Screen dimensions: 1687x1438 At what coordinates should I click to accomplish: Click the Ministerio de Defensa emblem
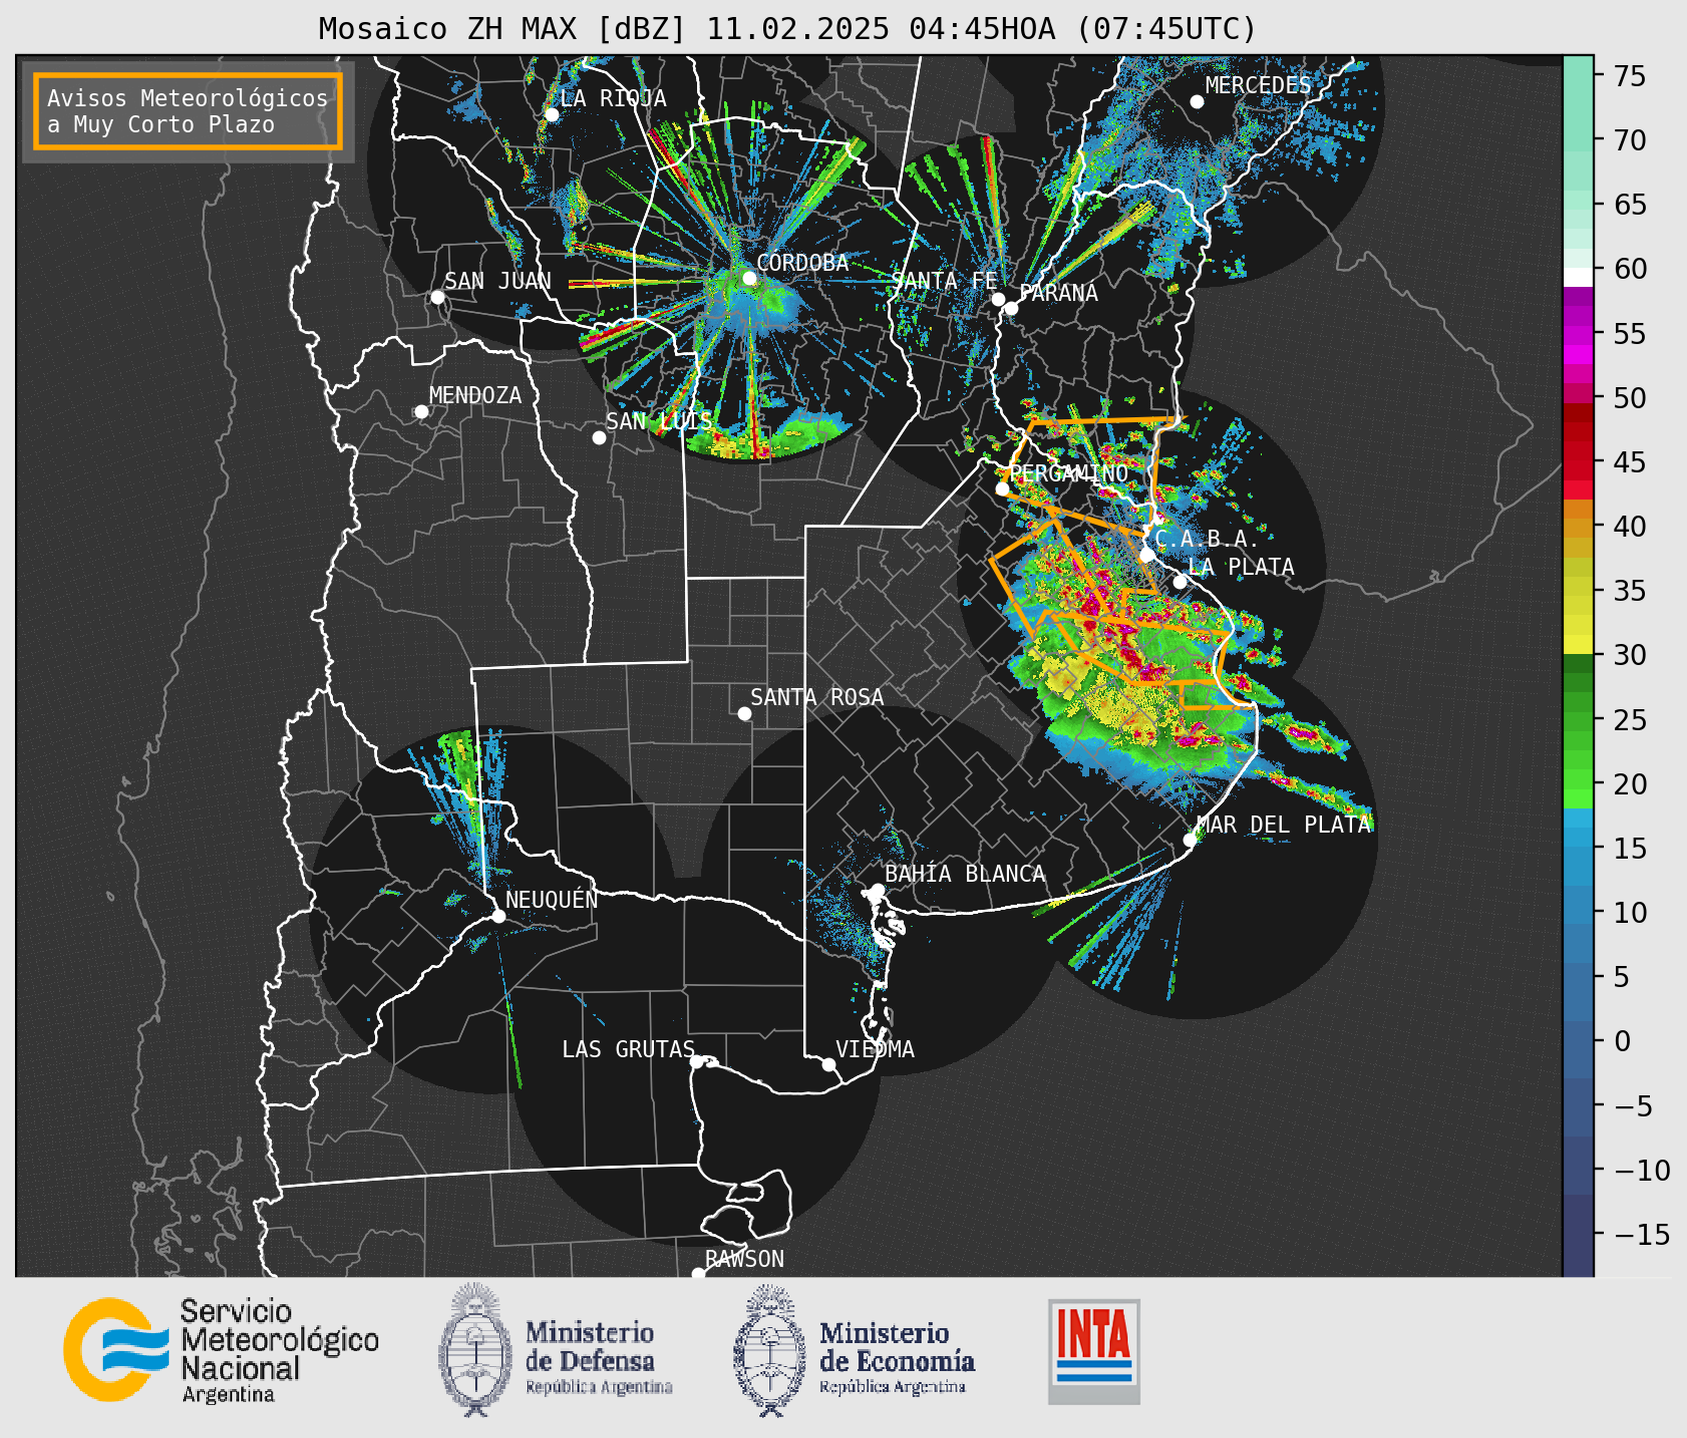point(474,1350)
